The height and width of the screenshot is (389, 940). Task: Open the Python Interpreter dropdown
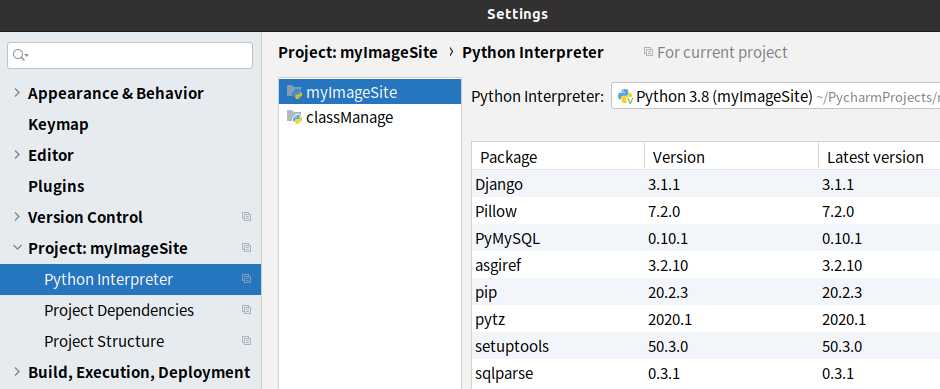[x=775, y=97]
